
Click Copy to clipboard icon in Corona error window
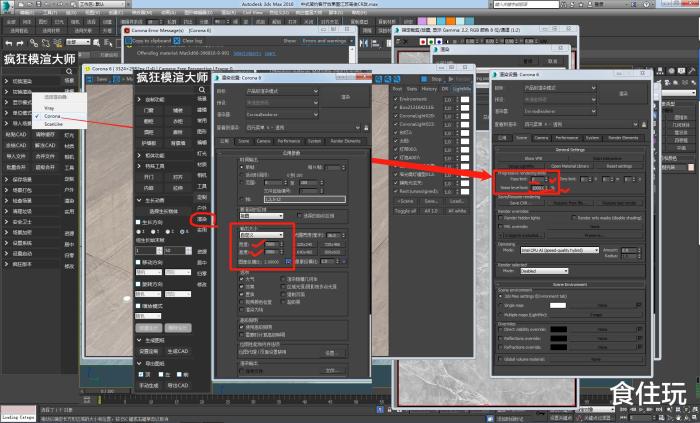(x=129, y=41)
